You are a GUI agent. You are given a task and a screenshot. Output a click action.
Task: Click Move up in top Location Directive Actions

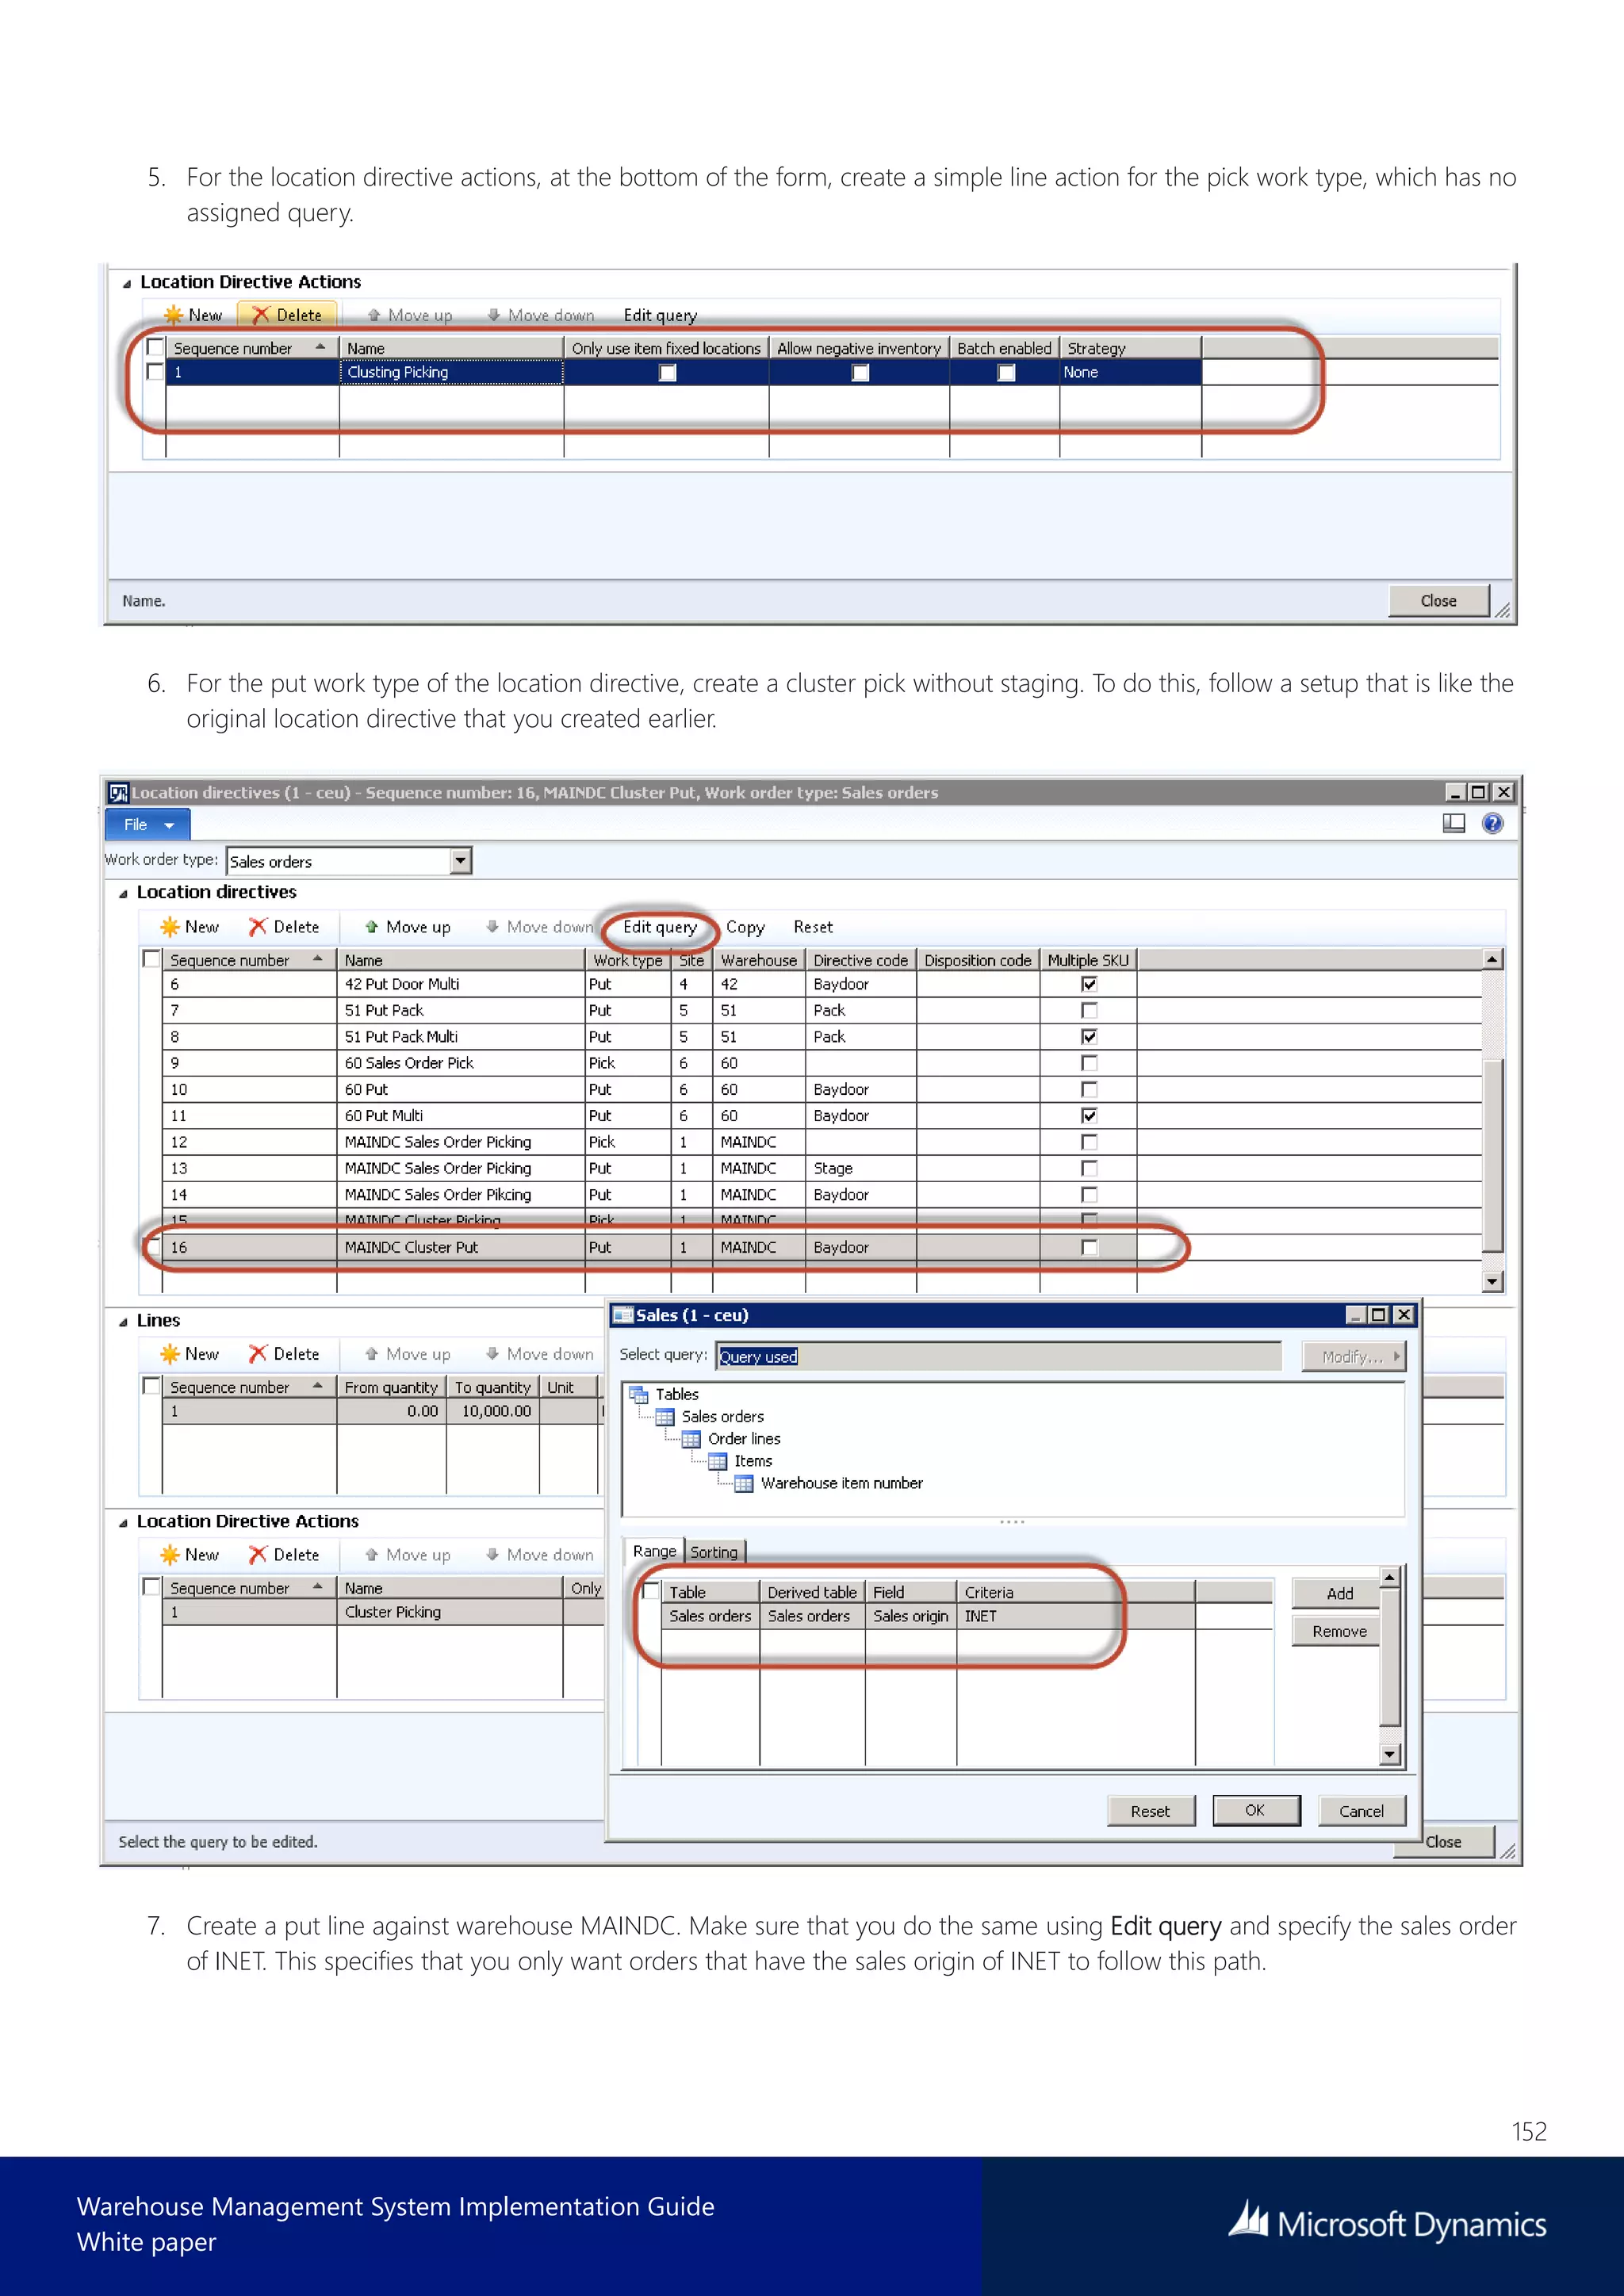(x=410, y=315)
